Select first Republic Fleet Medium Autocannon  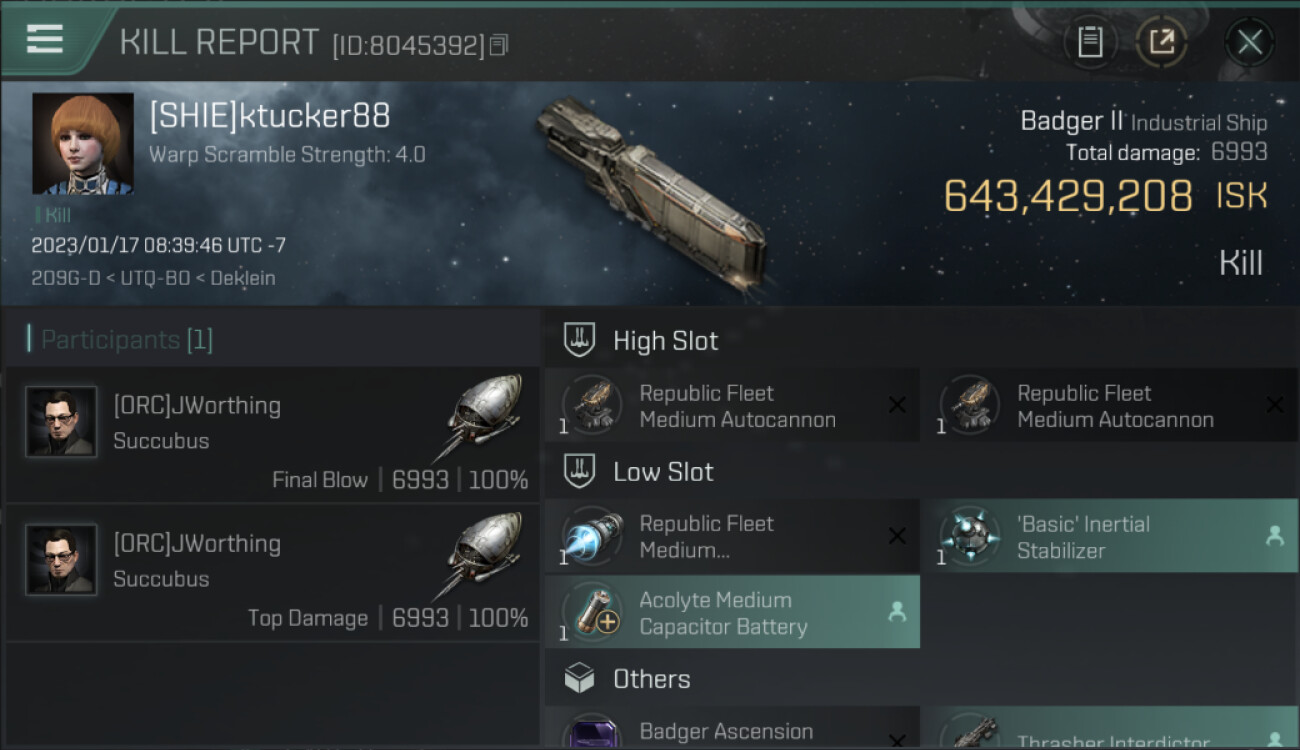(732, 406)
